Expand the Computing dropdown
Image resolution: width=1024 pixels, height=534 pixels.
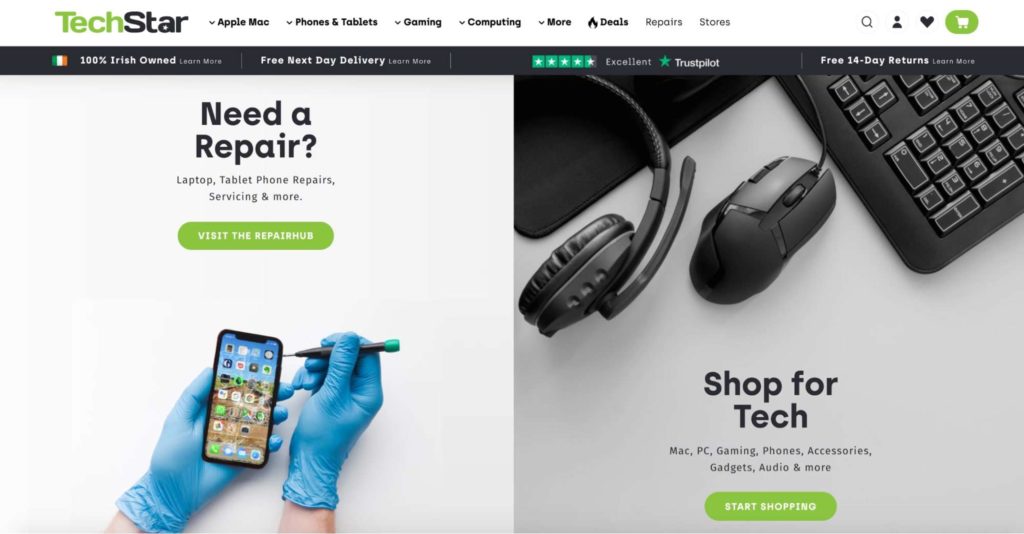(x=490, y=22)
